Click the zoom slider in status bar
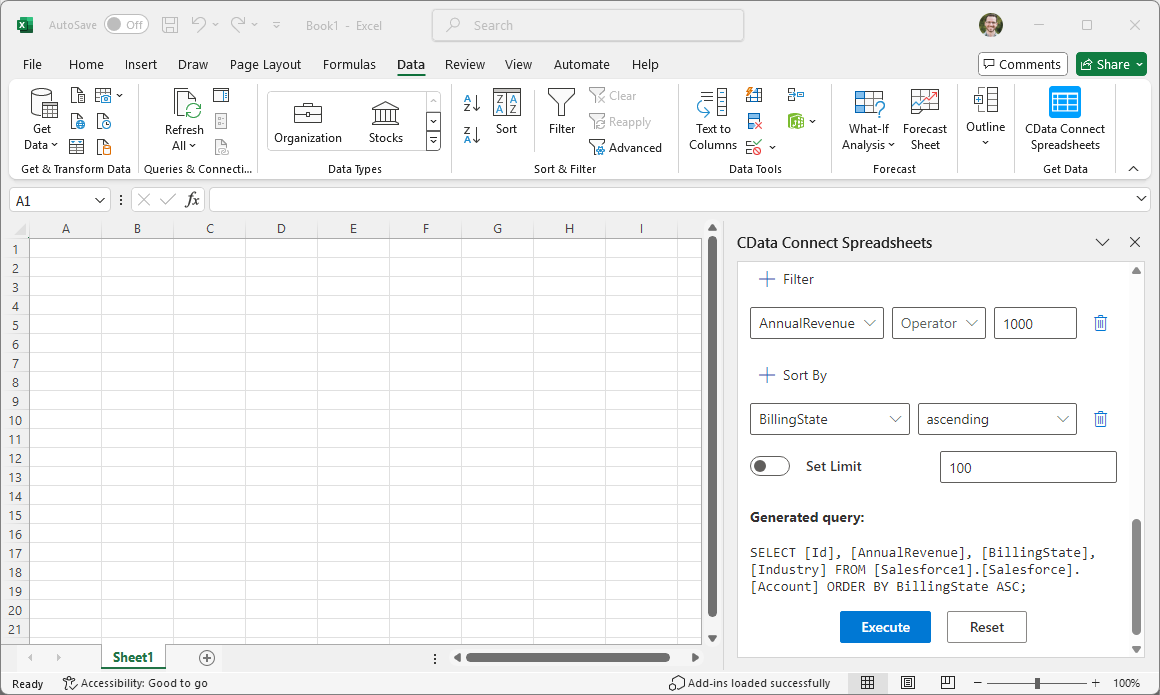 click(x=1037, y=683)
